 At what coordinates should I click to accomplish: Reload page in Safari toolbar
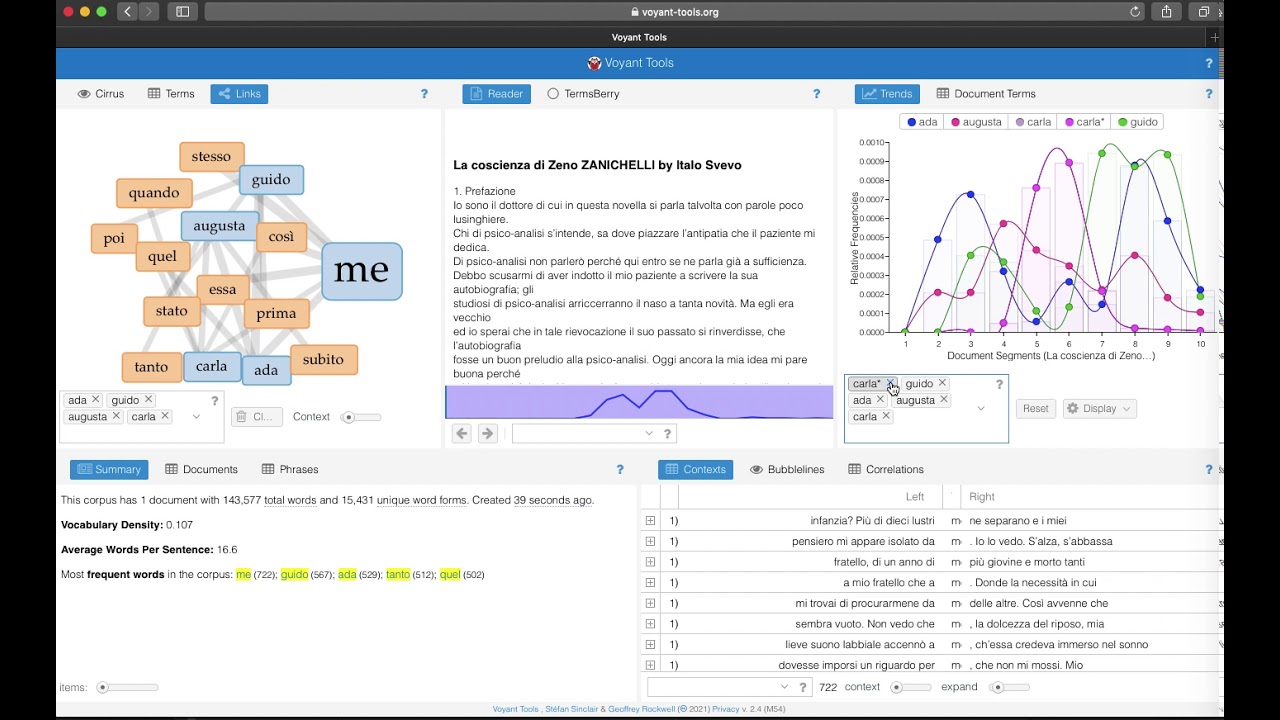click(1135, 12)
